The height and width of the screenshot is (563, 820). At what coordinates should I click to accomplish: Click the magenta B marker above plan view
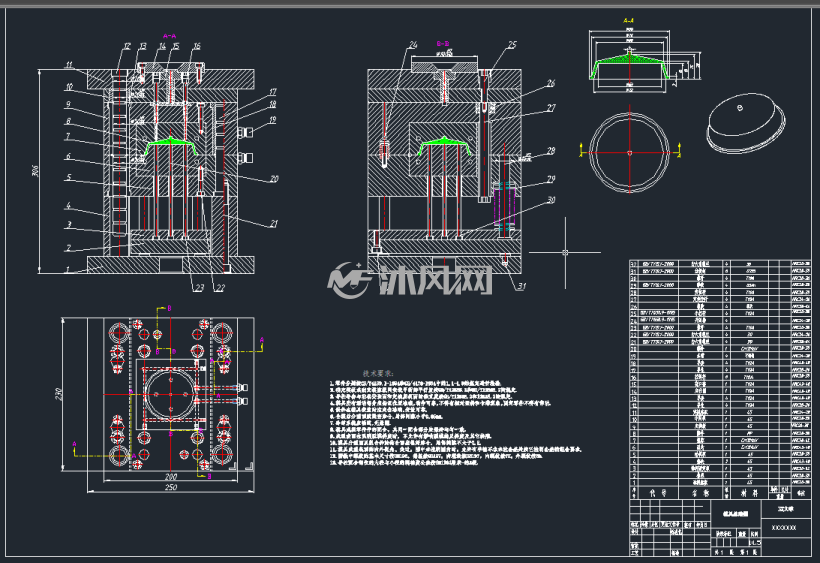coord(169,308)
